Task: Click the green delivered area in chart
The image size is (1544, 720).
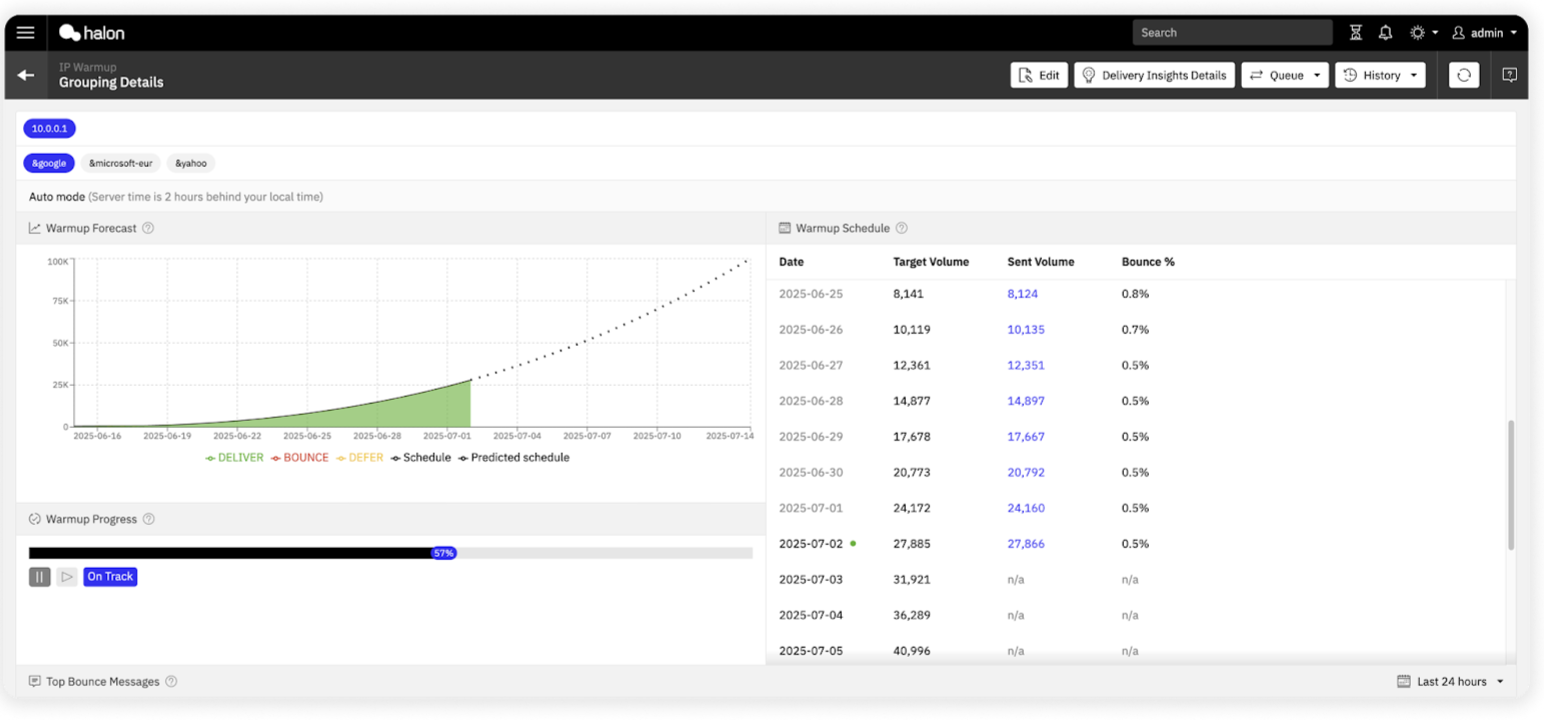Action: pos(420,412)
